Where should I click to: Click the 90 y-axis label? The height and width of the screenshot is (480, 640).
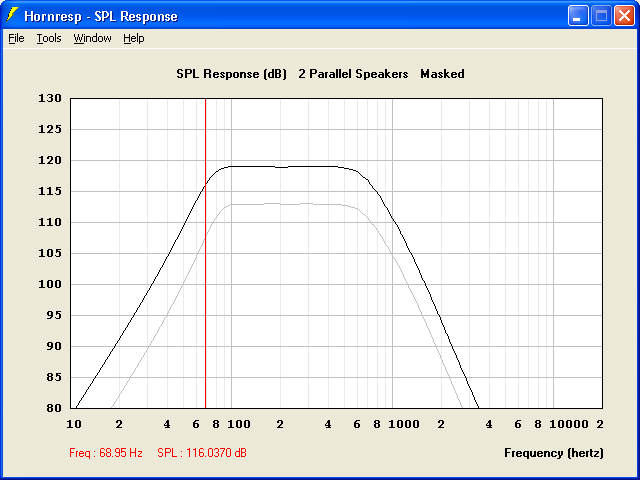(x=54, y=347)
